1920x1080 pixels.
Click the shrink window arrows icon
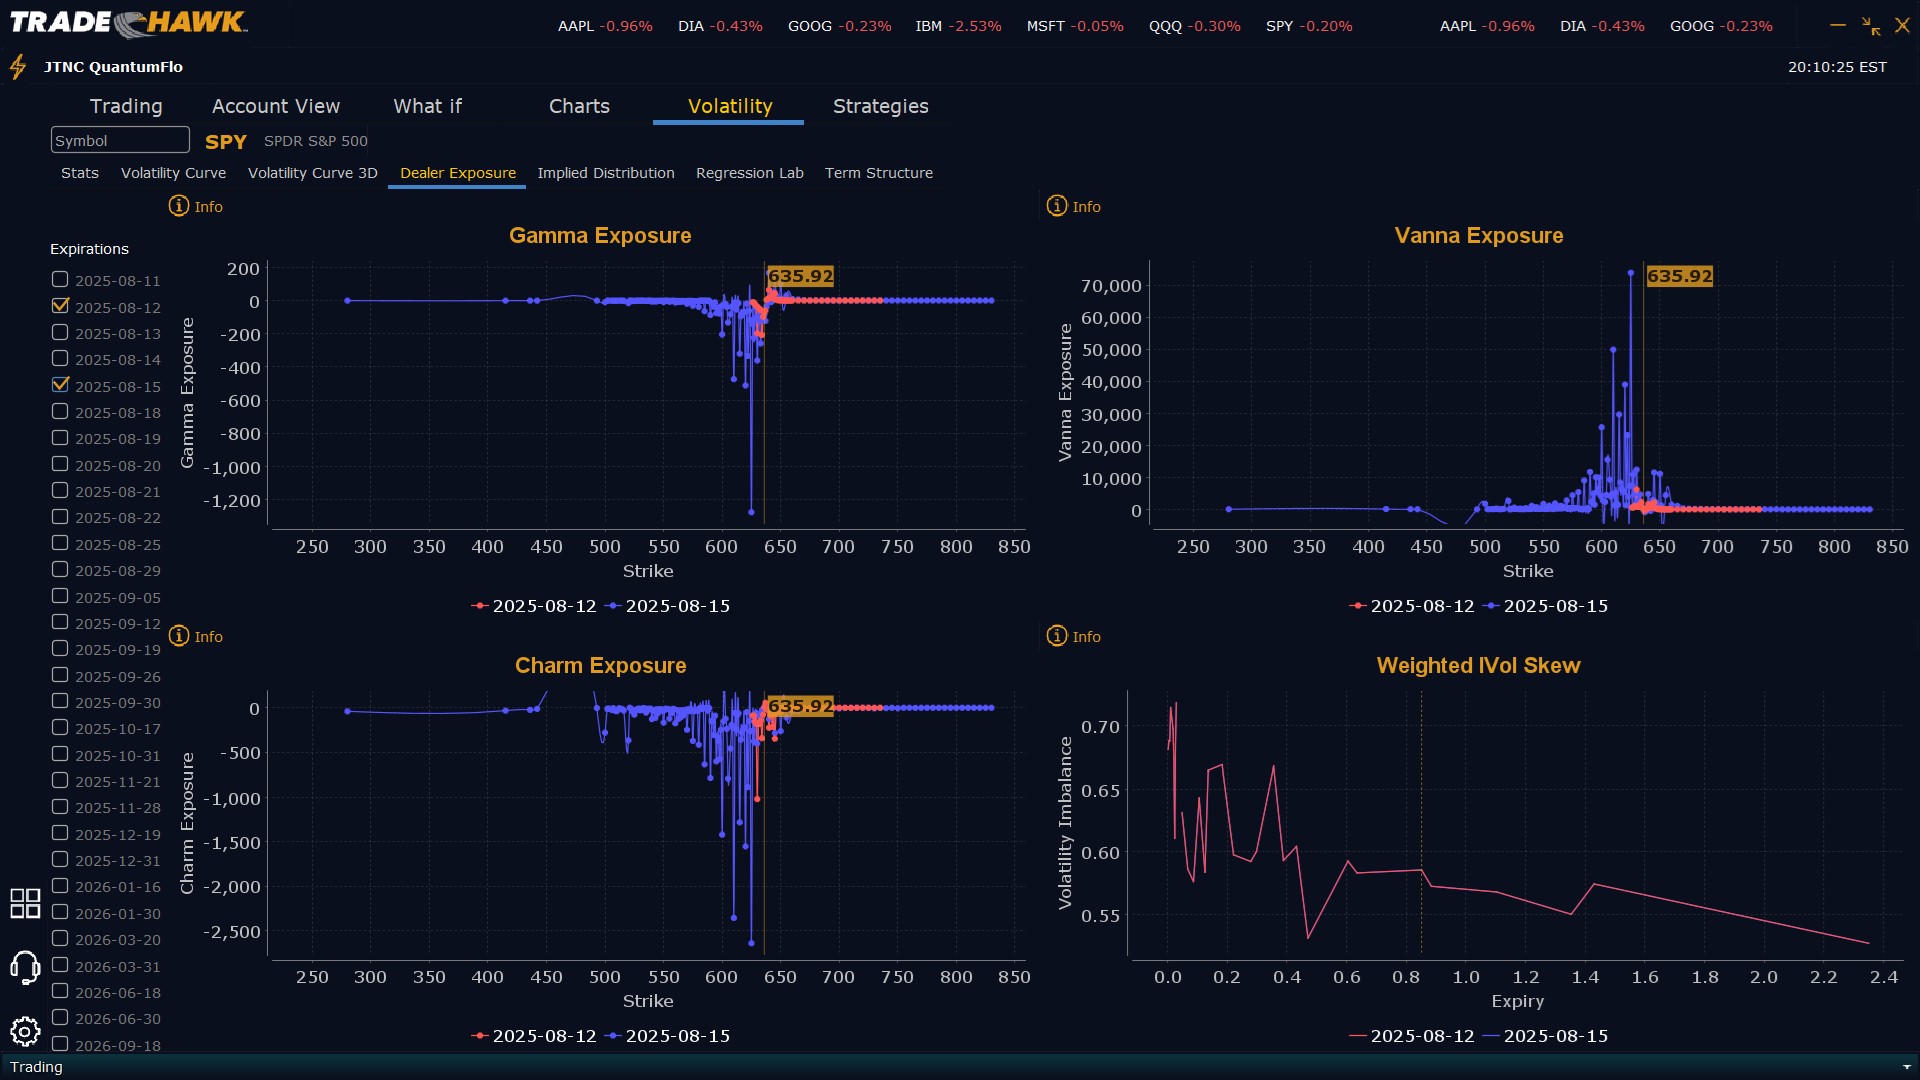point(1871,26)
